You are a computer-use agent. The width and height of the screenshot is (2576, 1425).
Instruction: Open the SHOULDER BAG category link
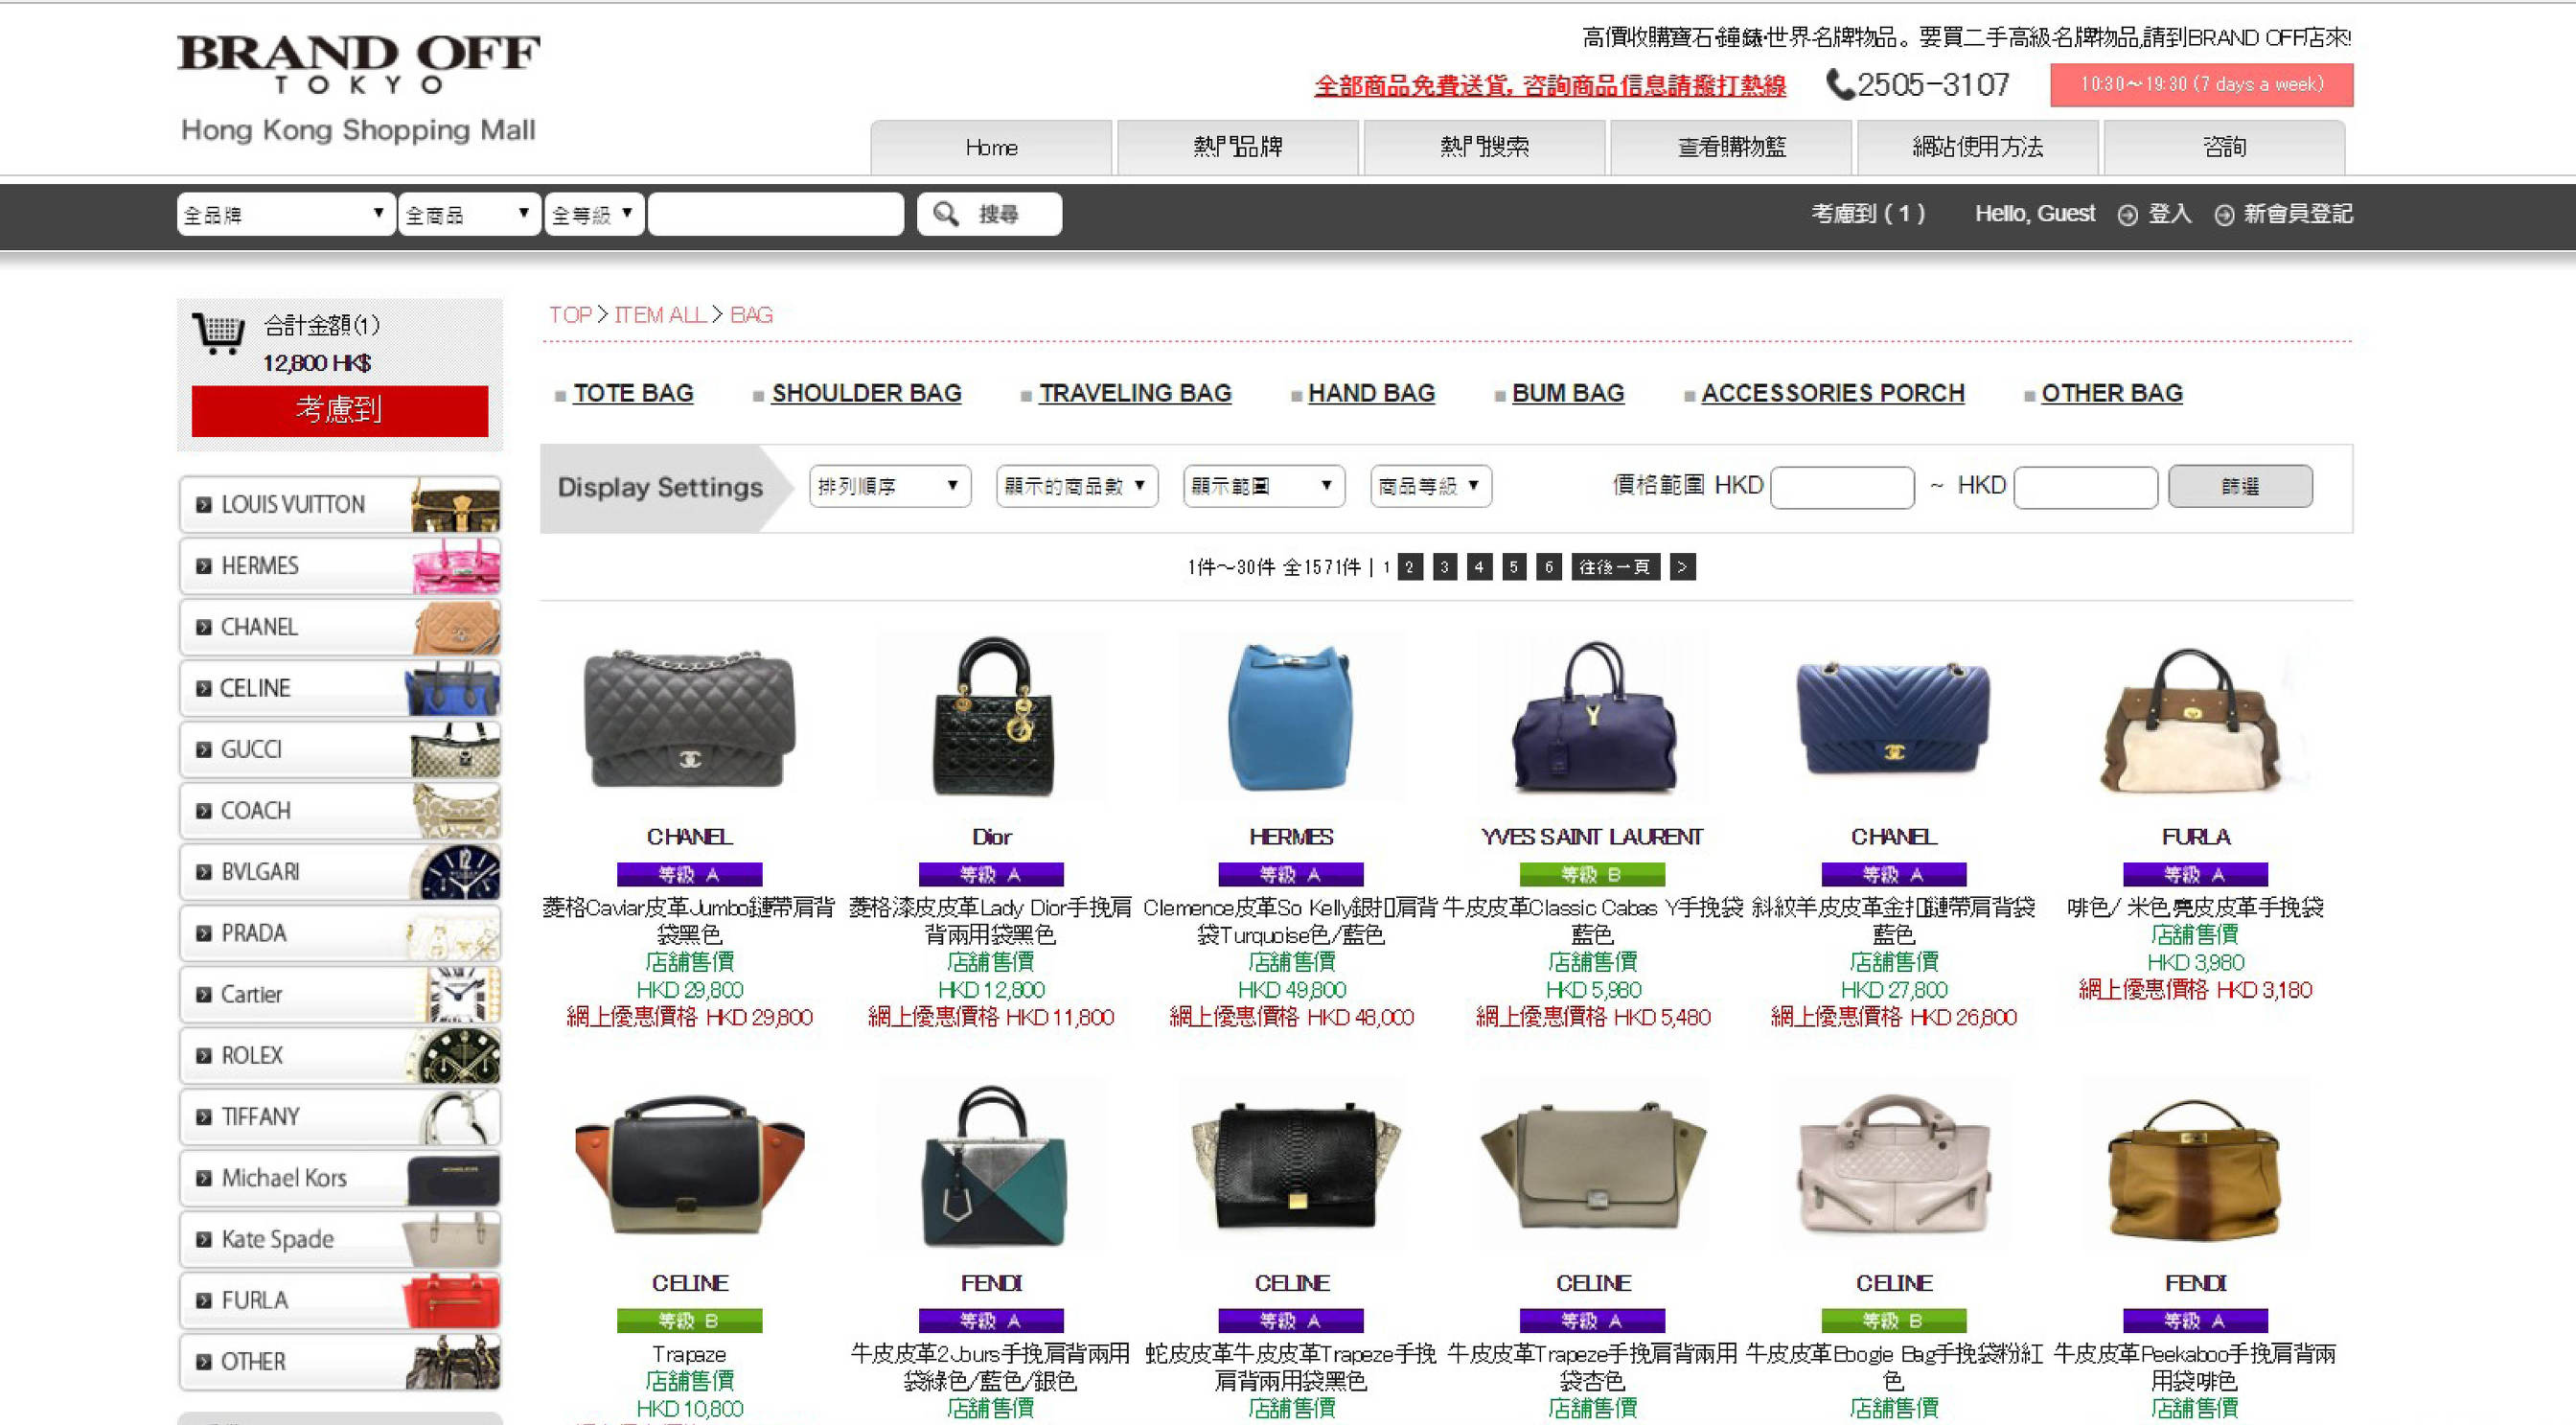coord(866,393)
